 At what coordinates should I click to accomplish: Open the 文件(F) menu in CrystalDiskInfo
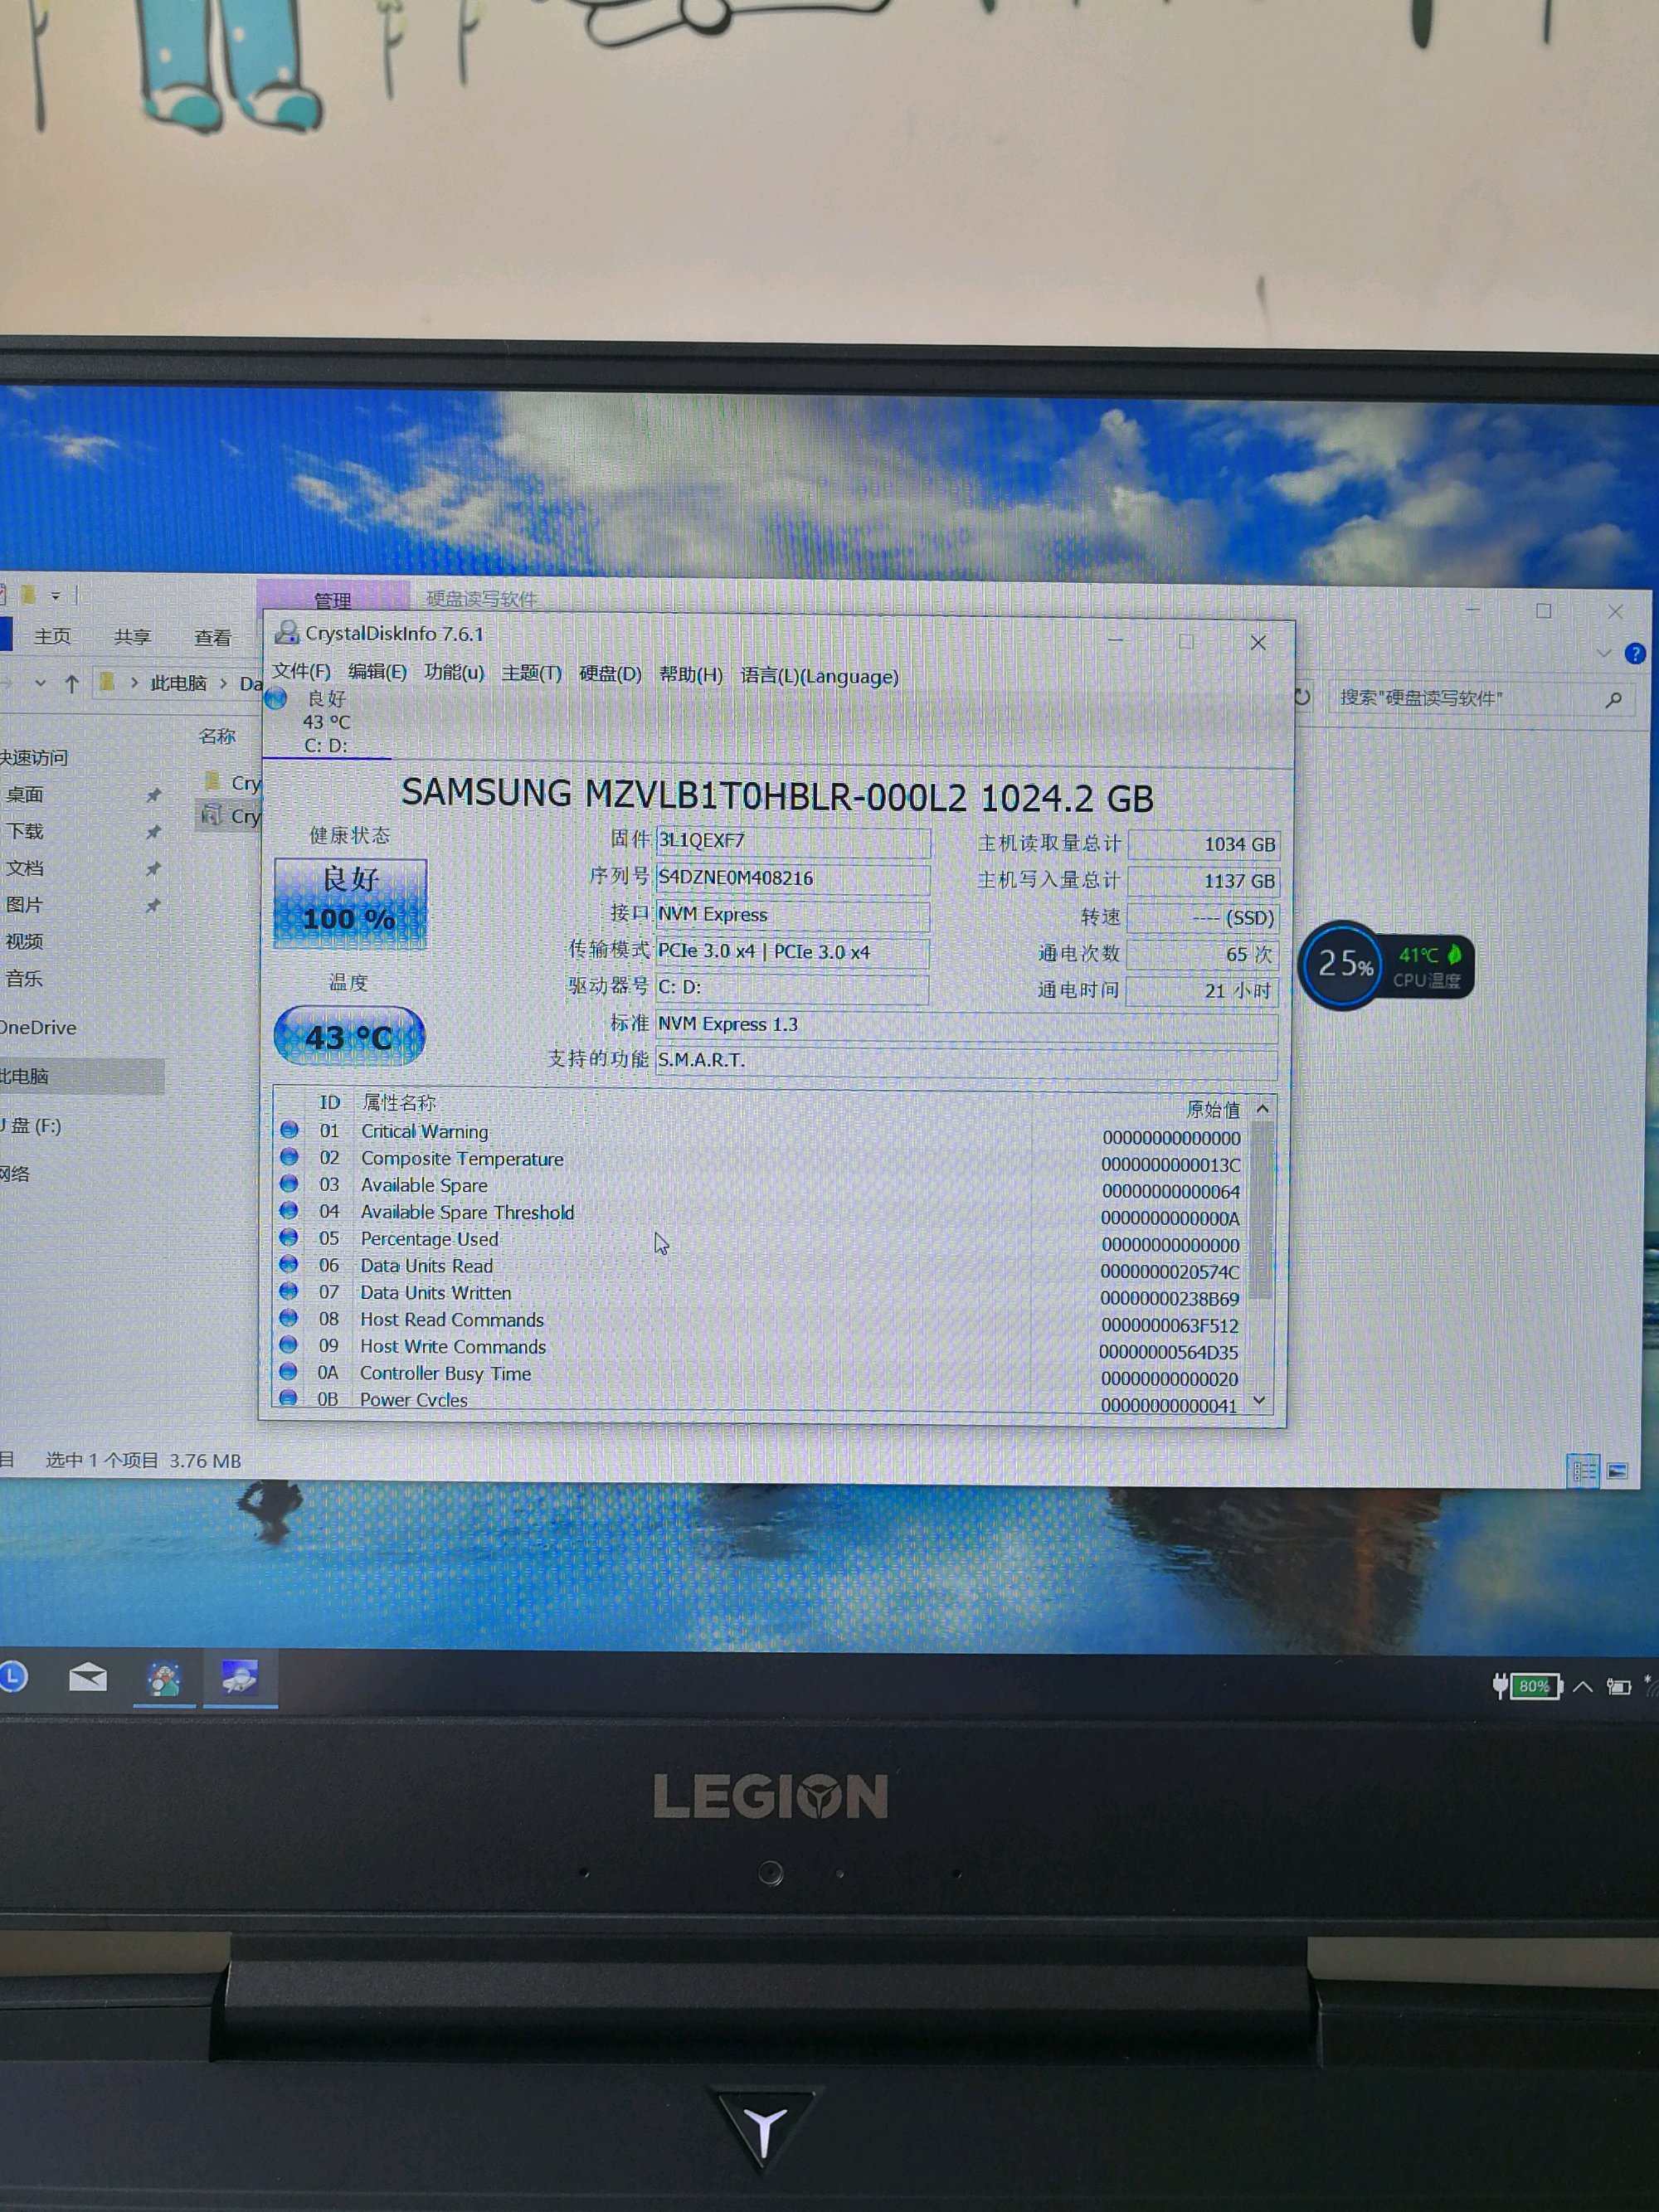pos(301,671)
